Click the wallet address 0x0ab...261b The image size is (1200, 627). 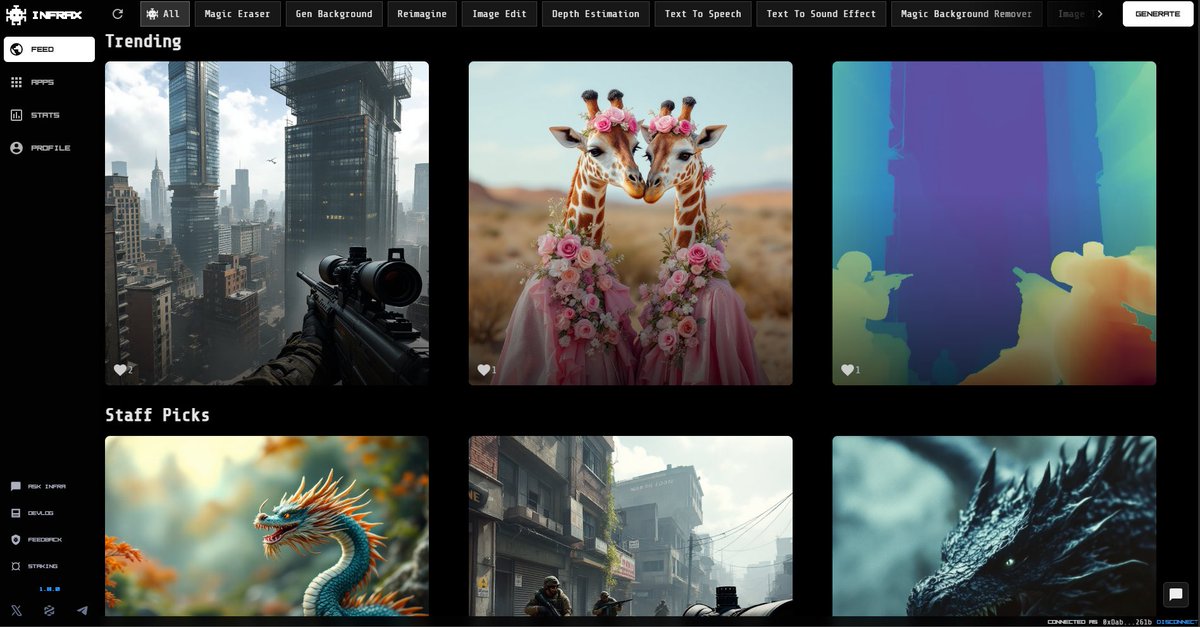coord(1127,622)
